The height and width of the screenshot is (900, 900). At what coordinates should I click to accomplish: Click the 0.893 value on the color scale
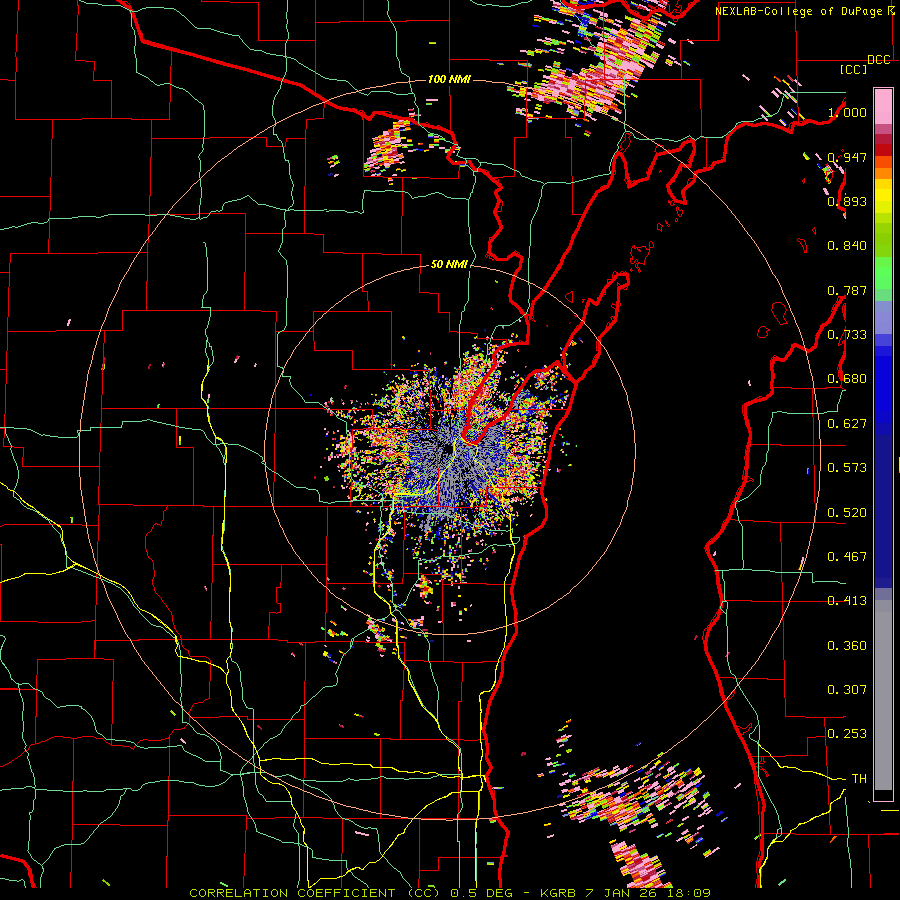847,201
